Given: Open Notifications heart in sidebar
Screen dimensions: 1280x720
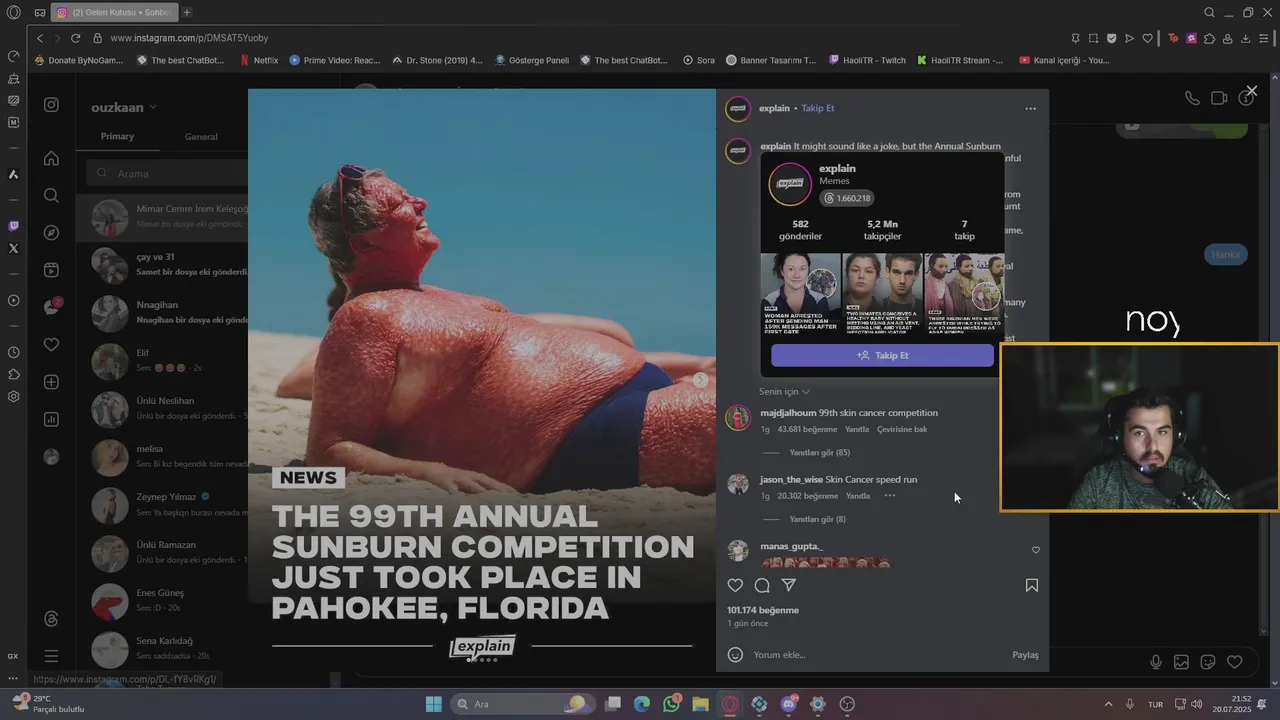Looking at the screenshot, I should 51,344.
